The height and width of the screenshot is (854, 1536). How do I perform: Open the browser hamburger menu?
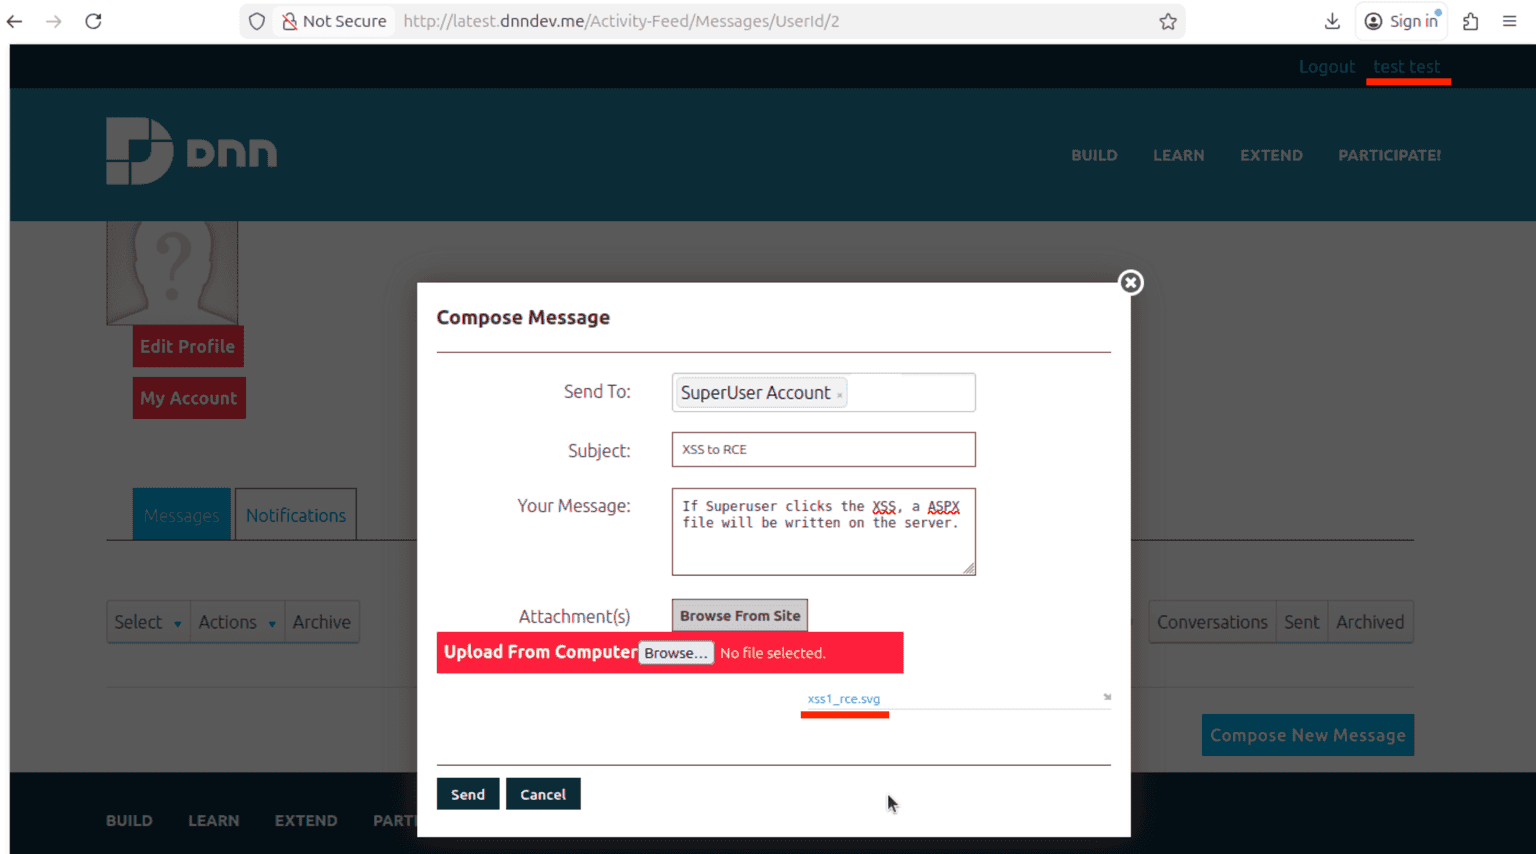coord(1509,21)
